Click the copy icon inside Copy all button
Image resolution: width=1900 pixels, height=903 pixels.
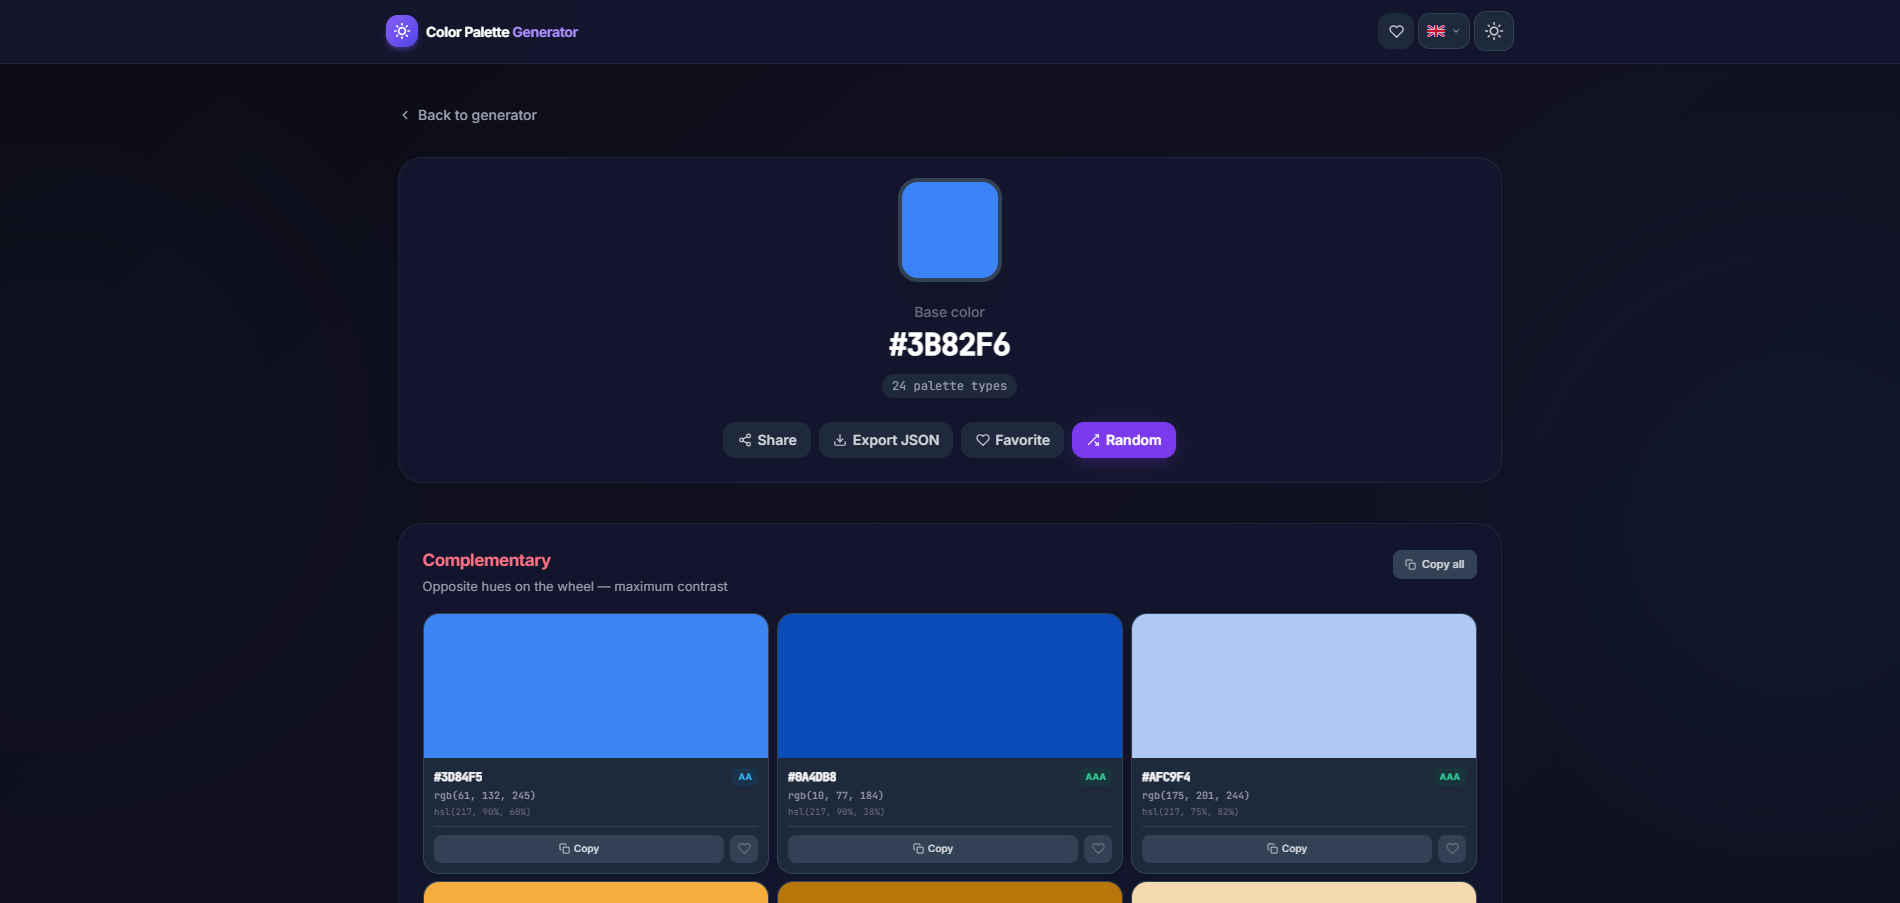click(1410, 564)
